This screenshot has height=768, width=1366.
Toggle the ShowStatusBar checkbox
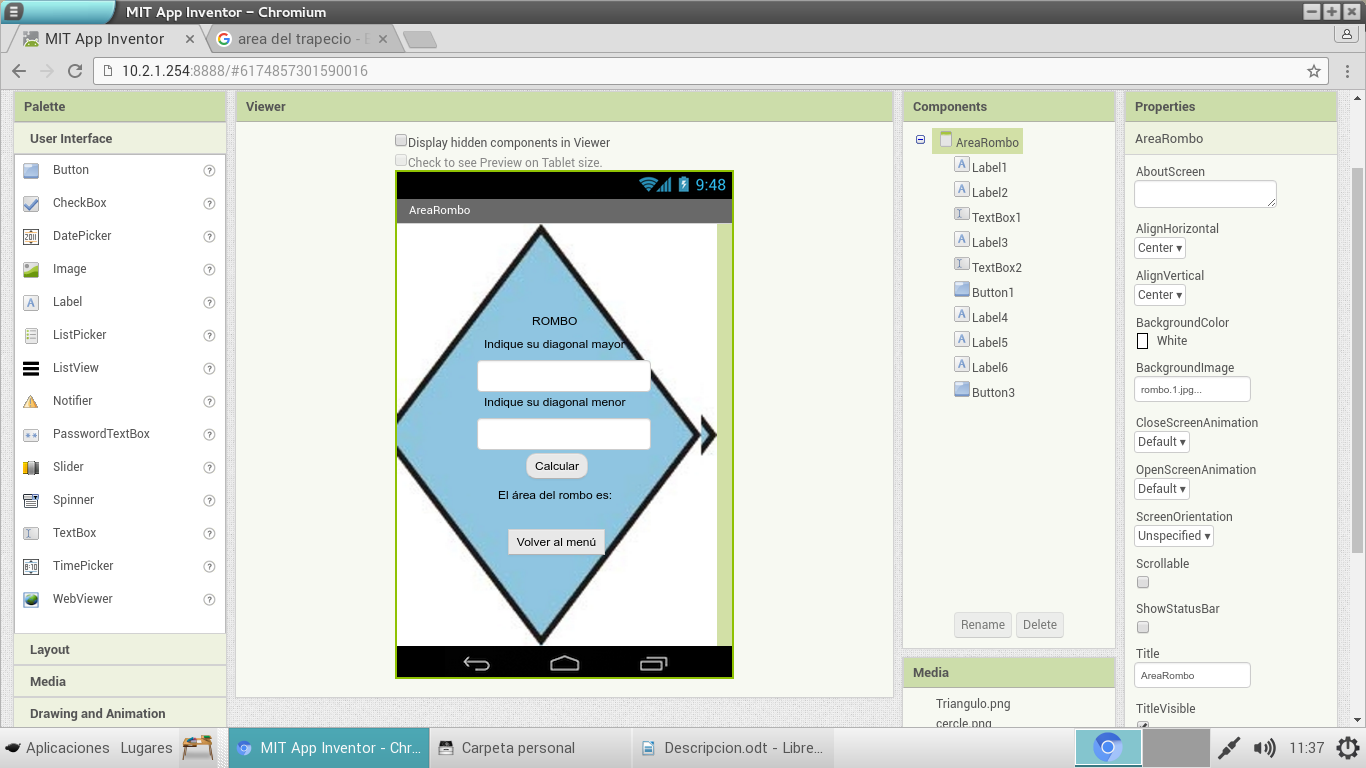coord(1143,627)
